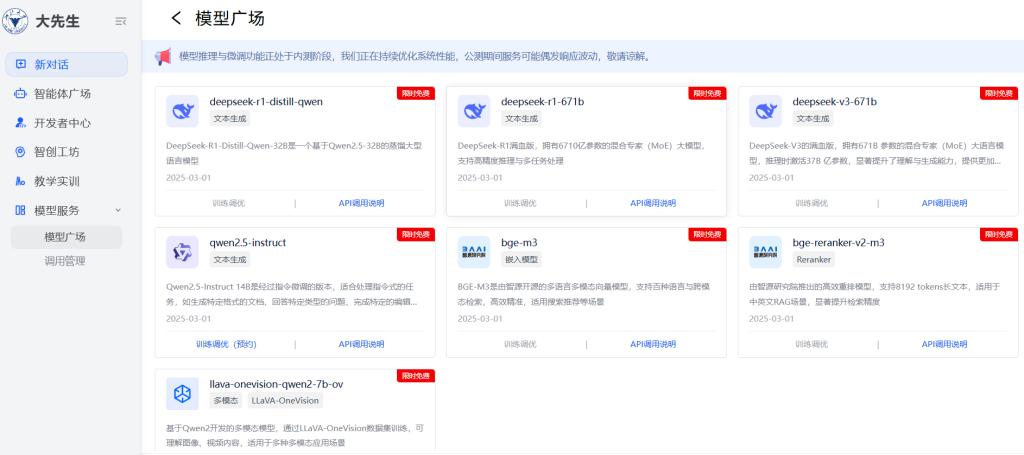Click 训练调优（预约）on qwen2.5-instruct card
1024x455 pixels.
(226, 344)
